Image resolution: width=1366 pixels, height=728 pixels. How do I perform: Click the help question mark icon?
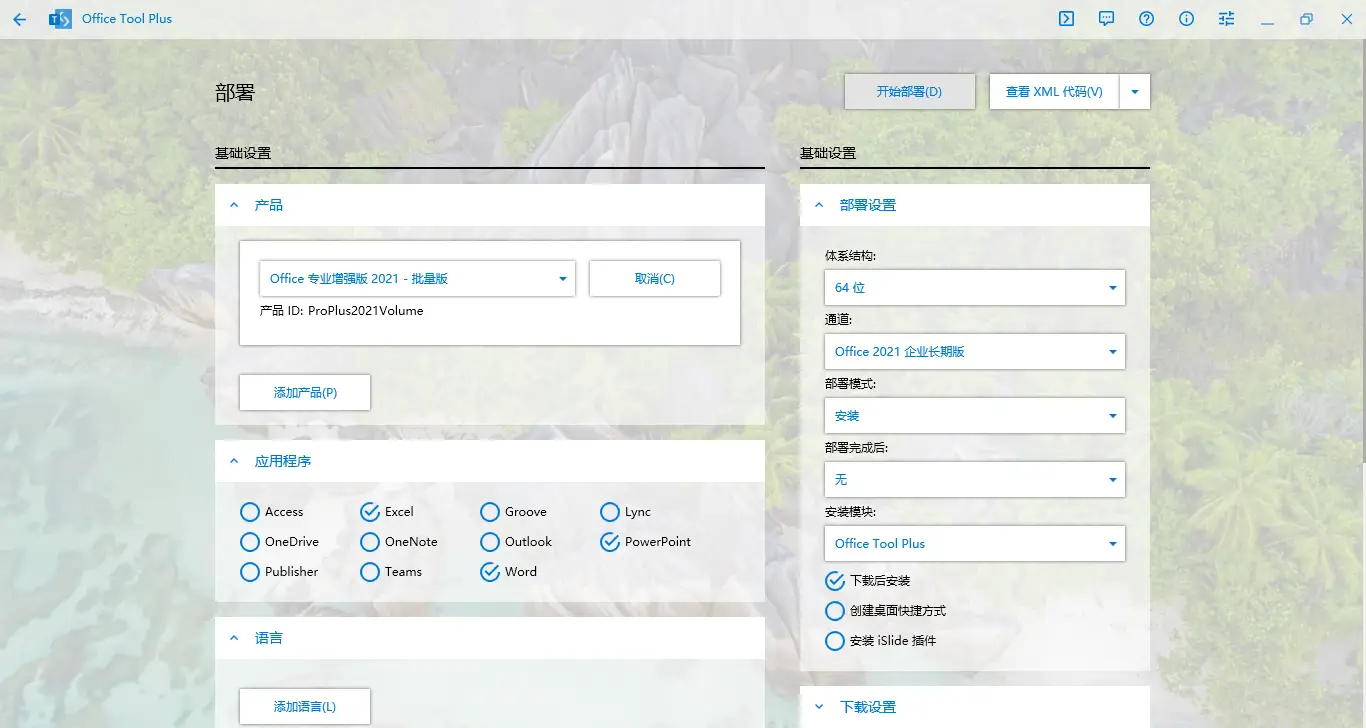coord(1147,19)
